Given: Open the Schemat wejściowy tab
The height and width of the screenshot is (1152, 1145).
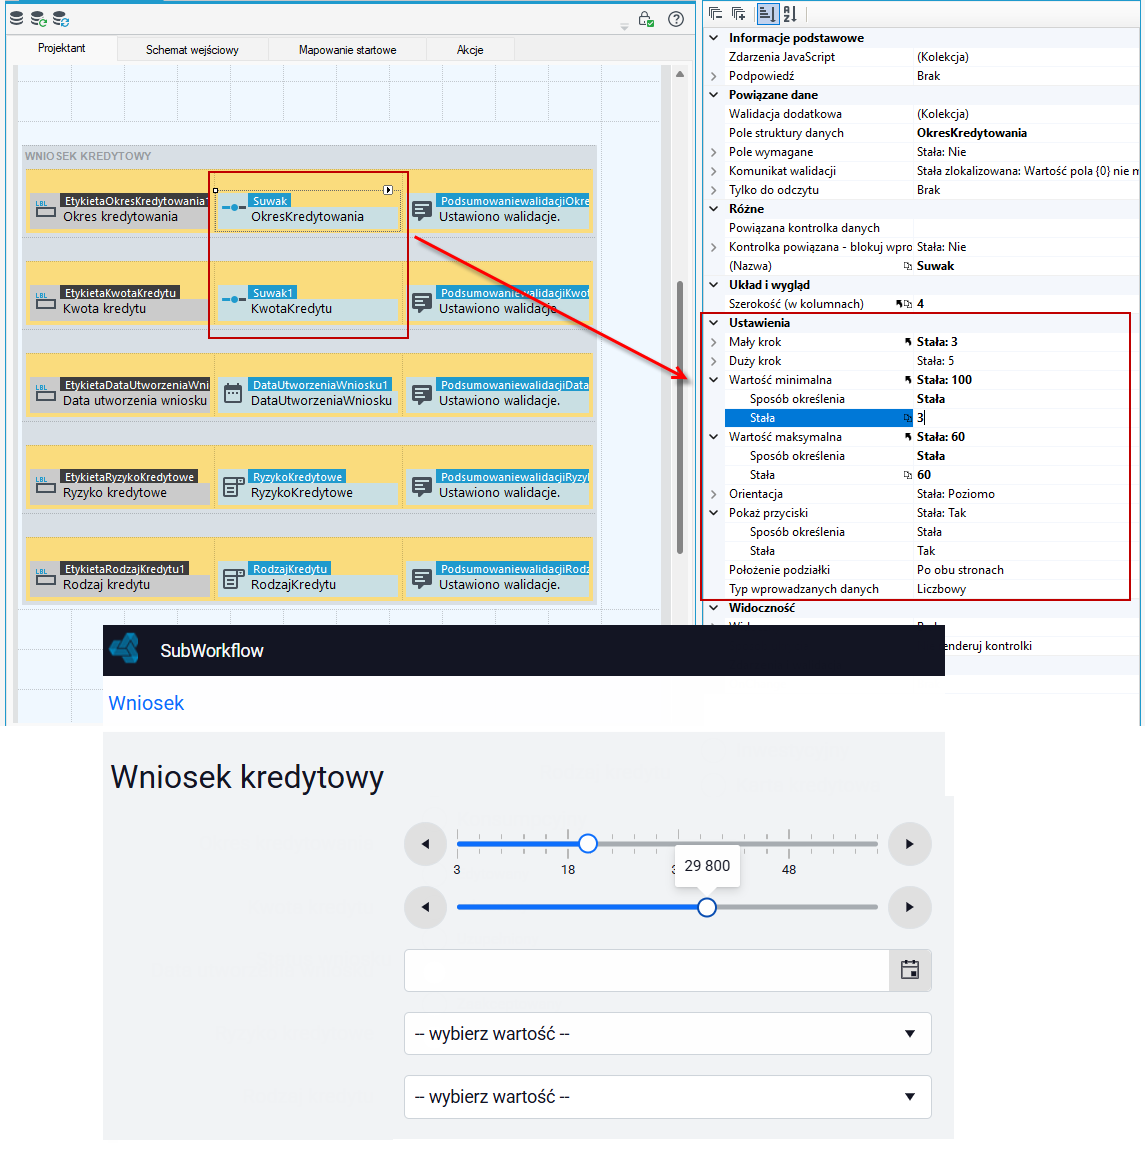Looking at the screenshot, I should (193, 50).
